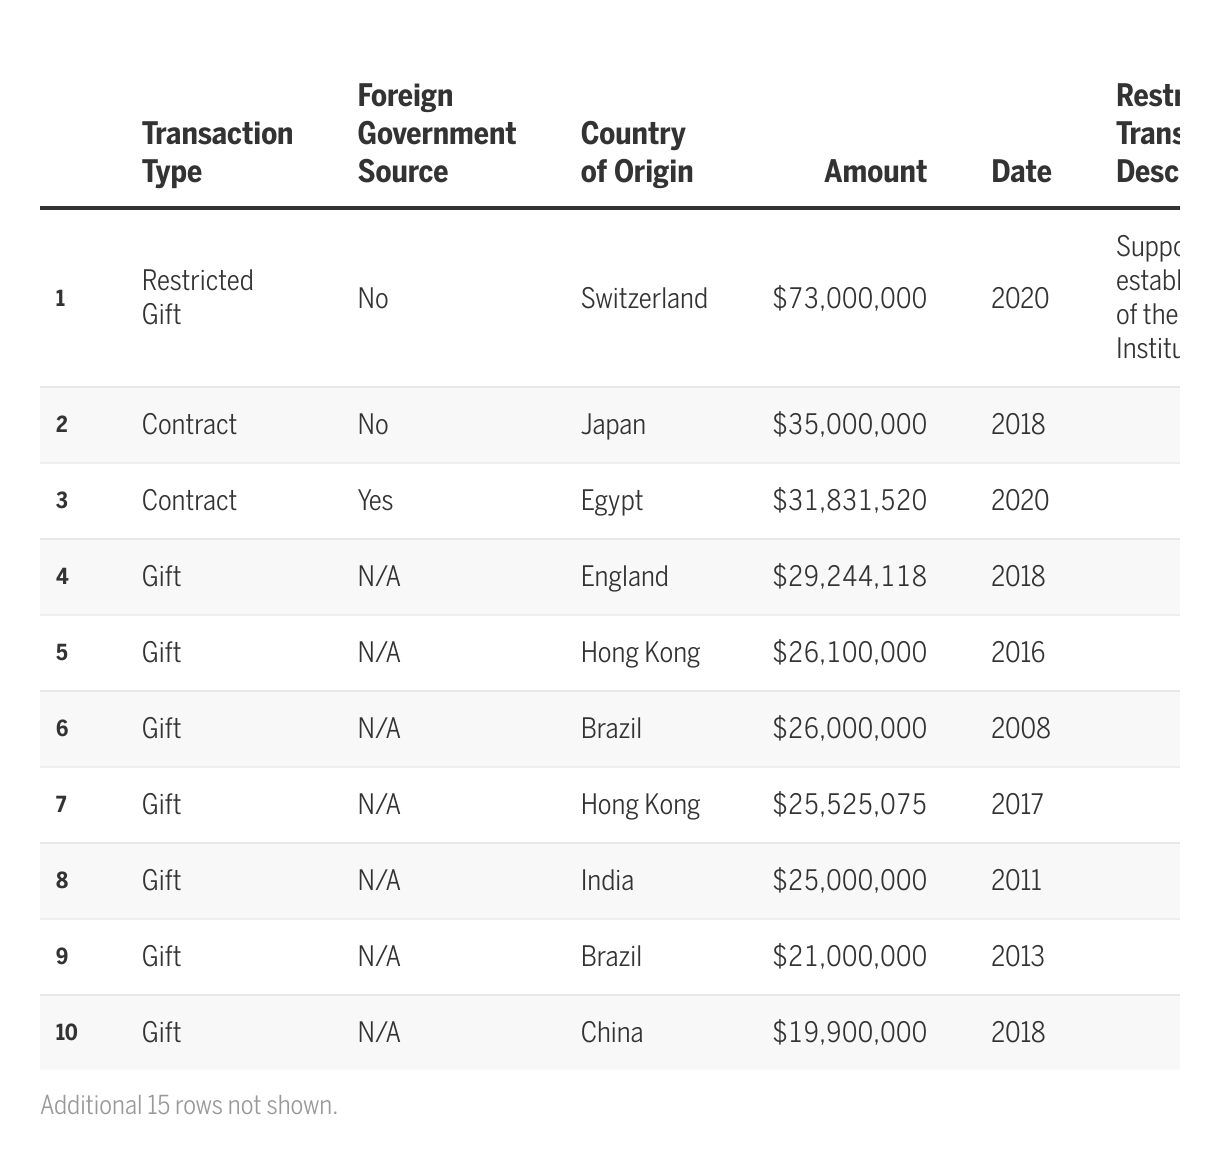Click the $19,900,000 amount cell

pos(849,1032)
